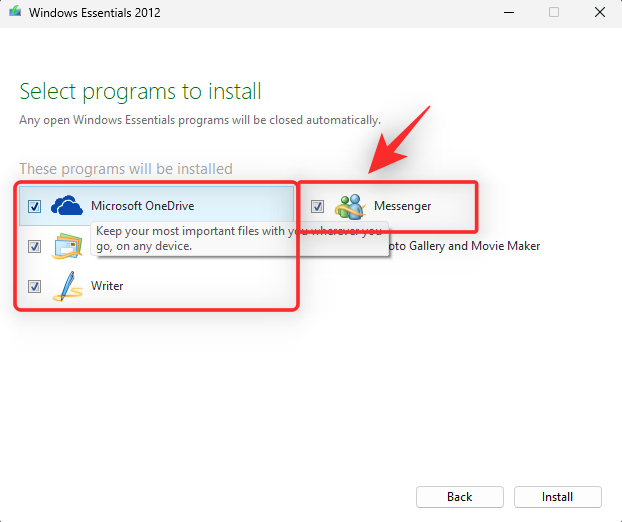Click the Install button

558,497
